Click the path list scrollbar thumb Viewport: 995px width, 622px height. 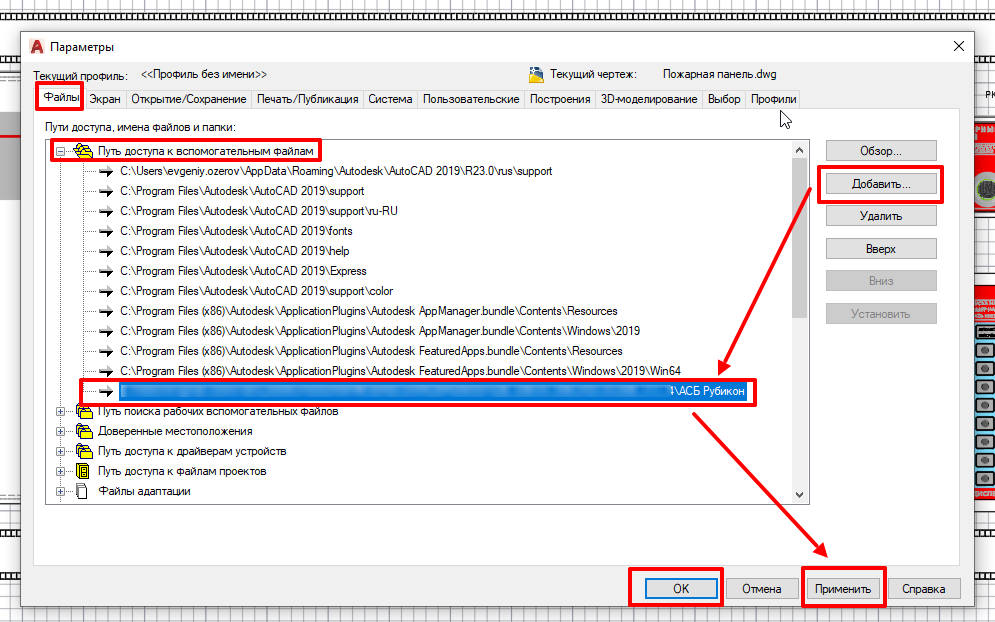click(x=799, y=238)
